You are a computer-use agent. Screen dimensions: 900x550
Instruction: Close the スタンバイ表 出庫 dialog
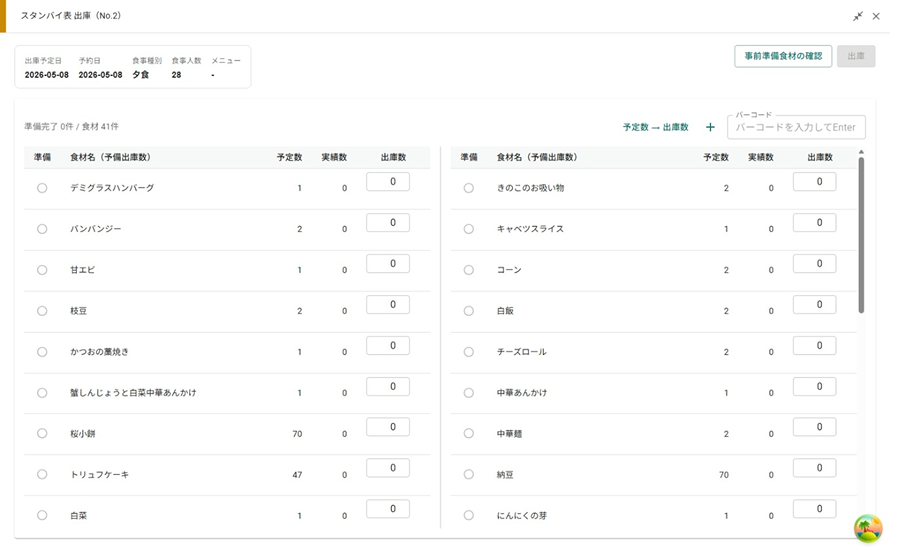pos(876,16)
